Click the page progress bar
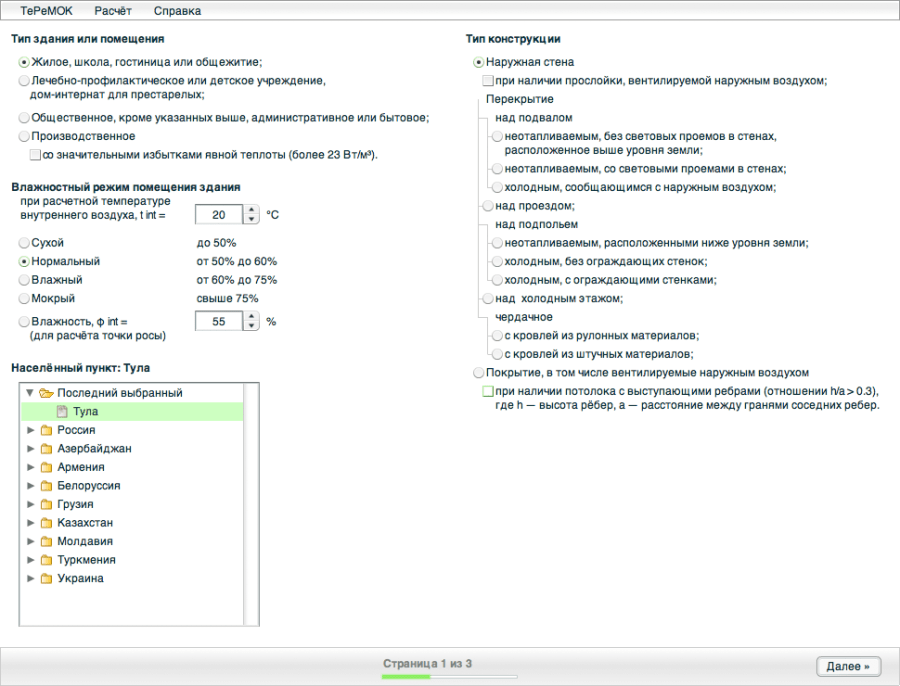The image size is (900, 686). pyautogui.click(x=427, y=677)
